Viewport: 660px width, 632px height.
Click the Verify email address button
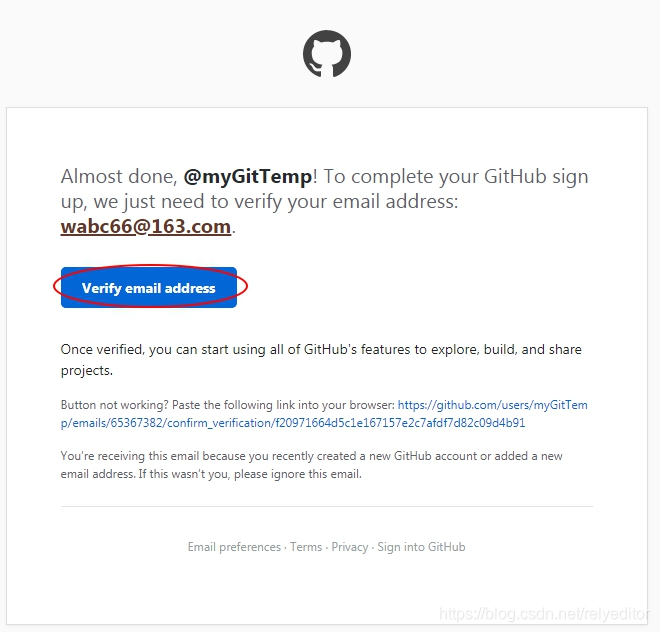coord(149,288)
